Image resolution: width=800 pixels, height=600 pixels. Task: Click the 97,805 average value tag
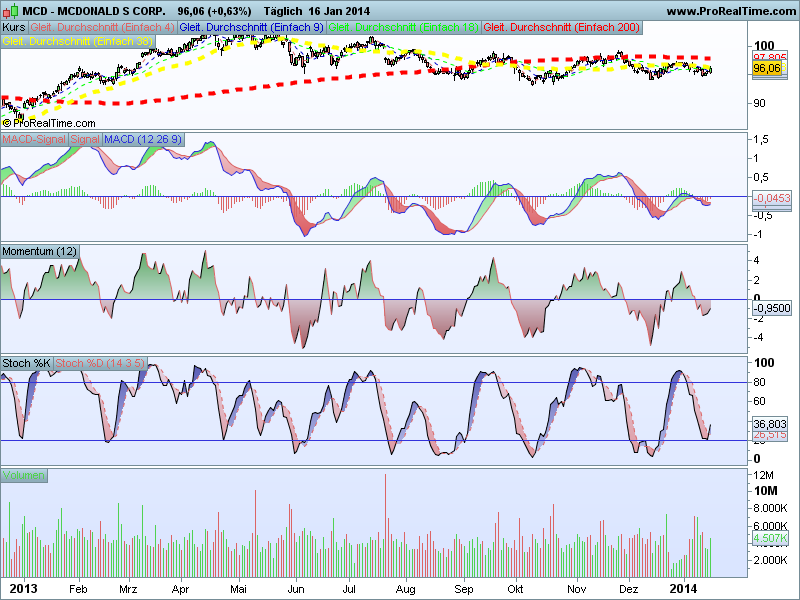point(770,57)
